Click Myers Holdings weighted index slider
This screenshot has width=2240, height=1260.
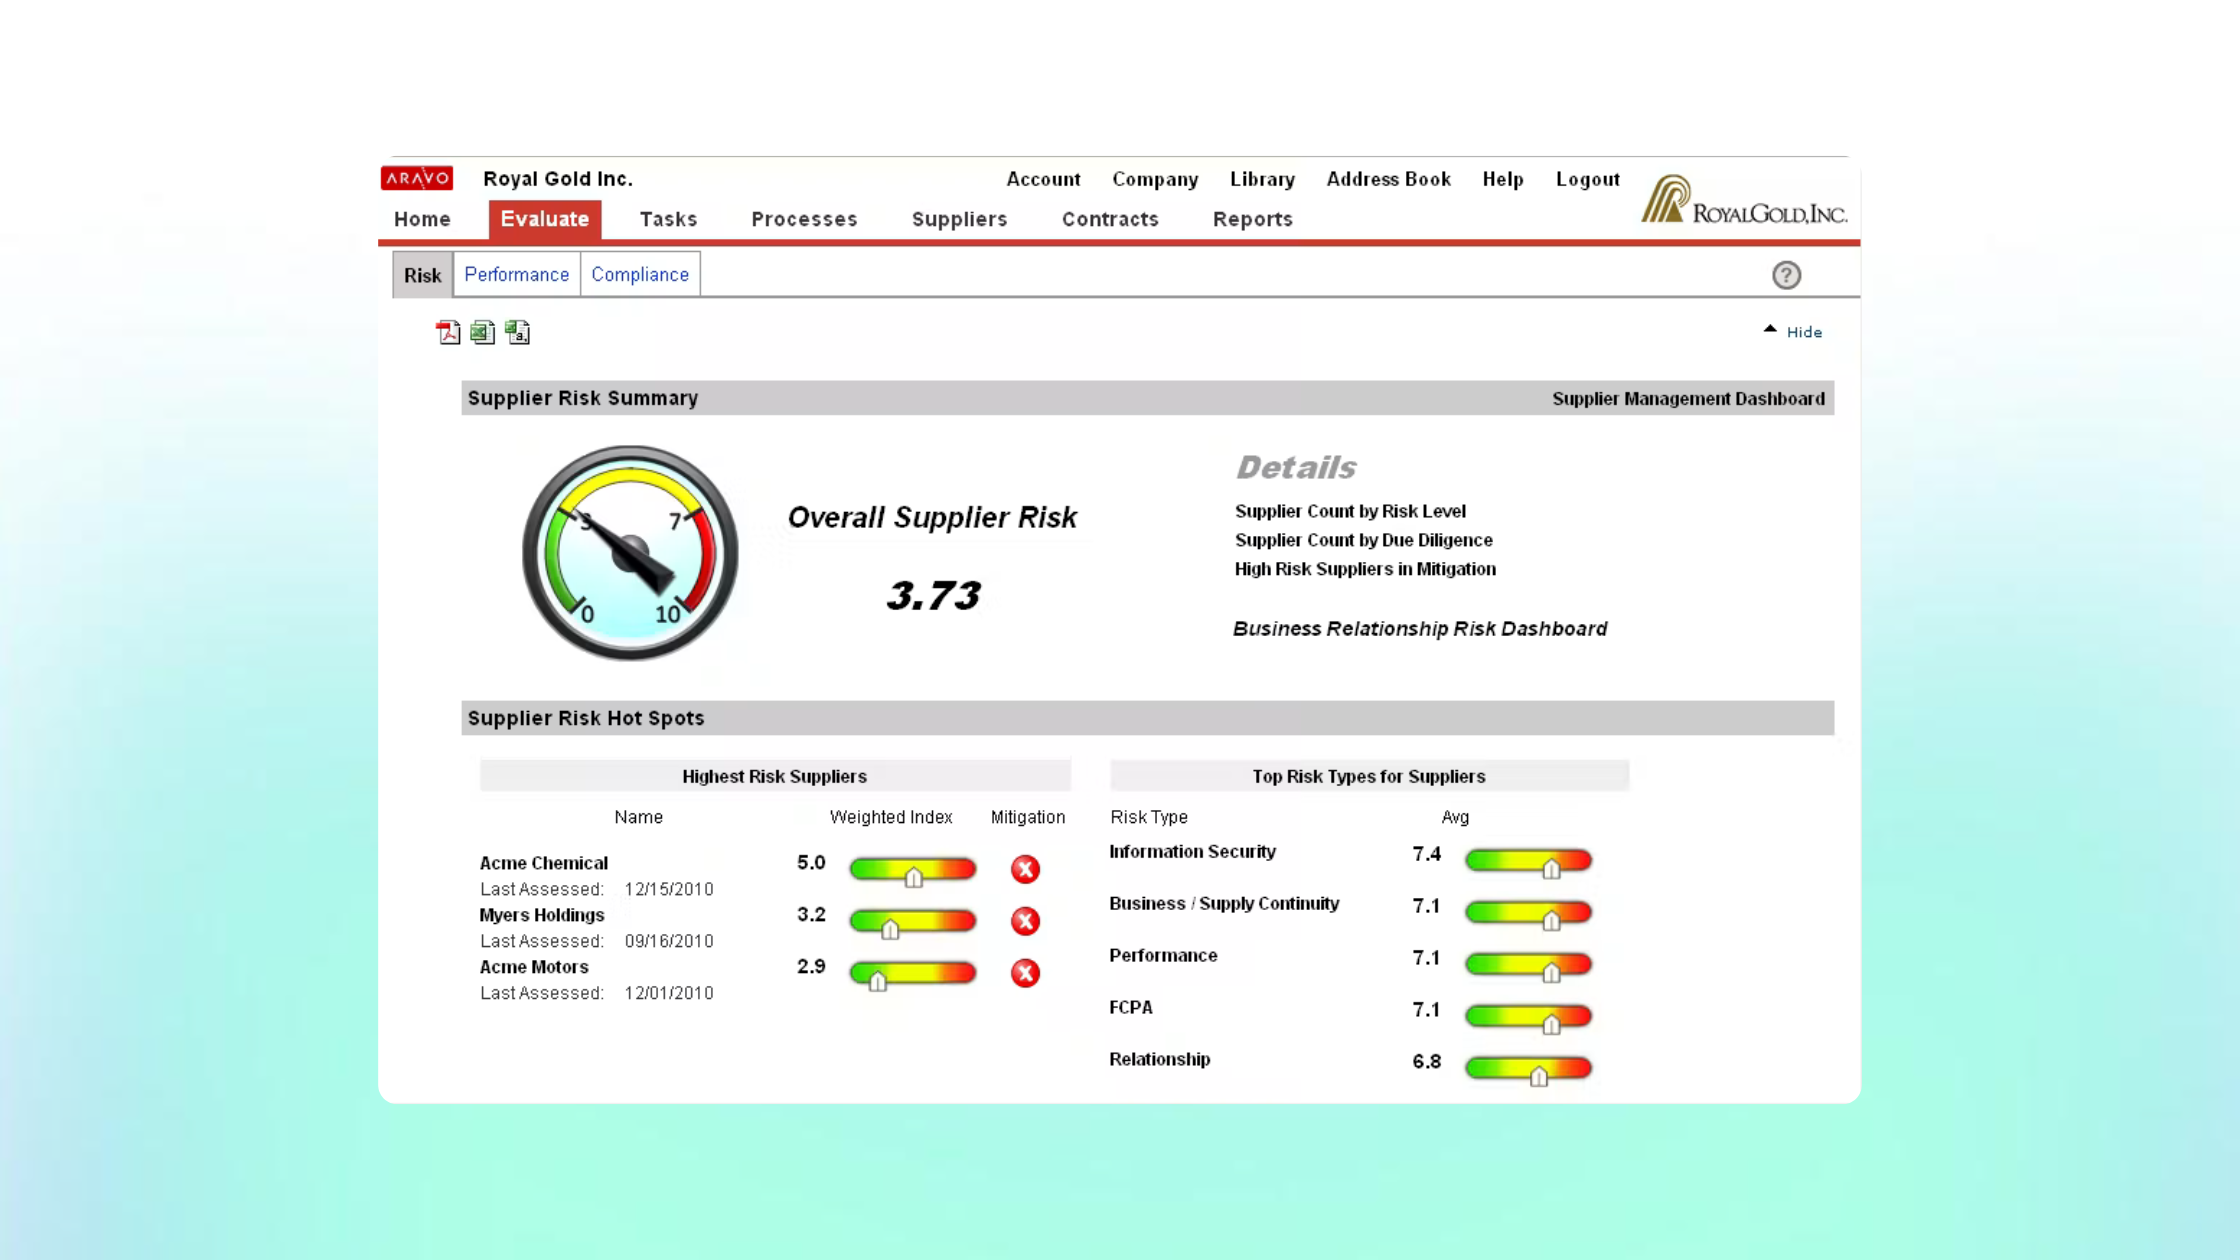click(x=912, y=922)
